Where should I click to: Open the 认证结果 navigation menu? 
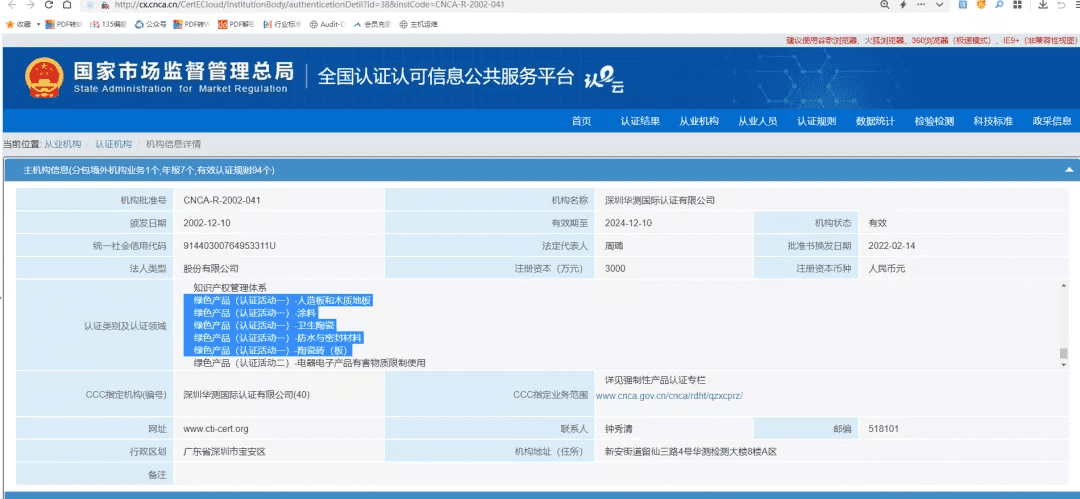640,121
